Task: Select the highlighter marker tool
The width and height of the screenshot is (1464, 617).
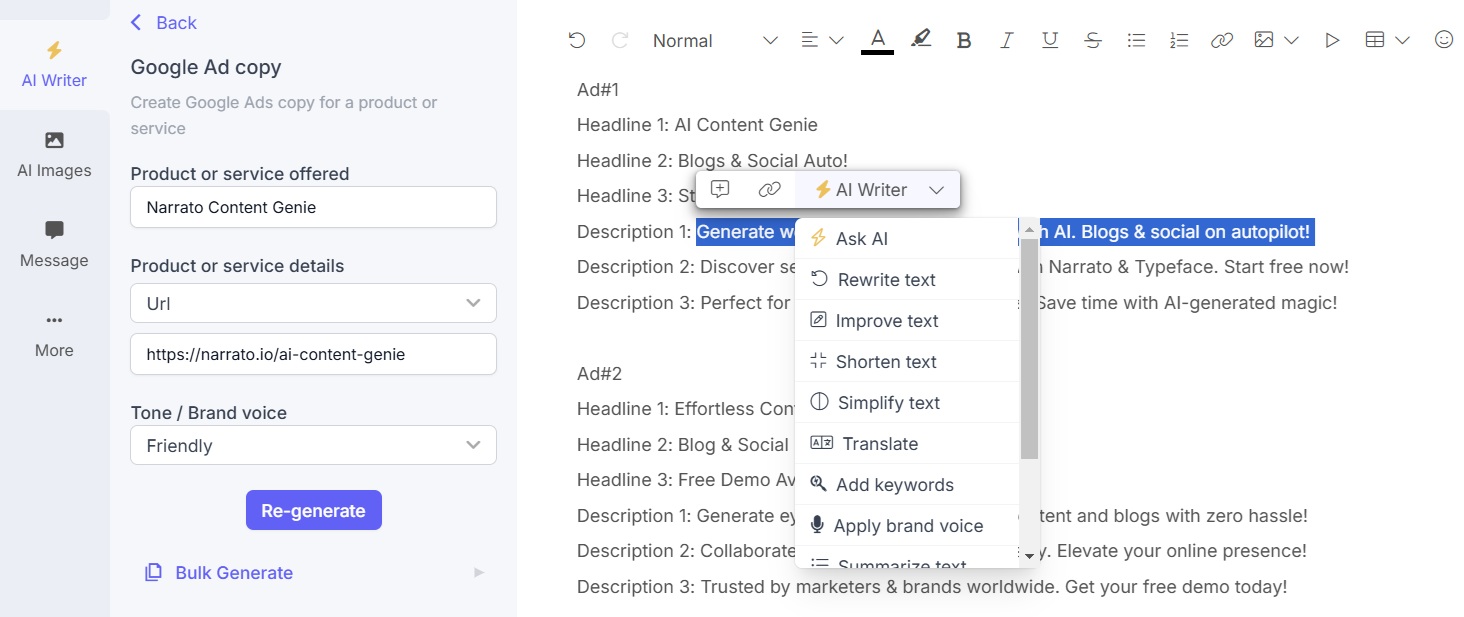Action: [921, 40]
